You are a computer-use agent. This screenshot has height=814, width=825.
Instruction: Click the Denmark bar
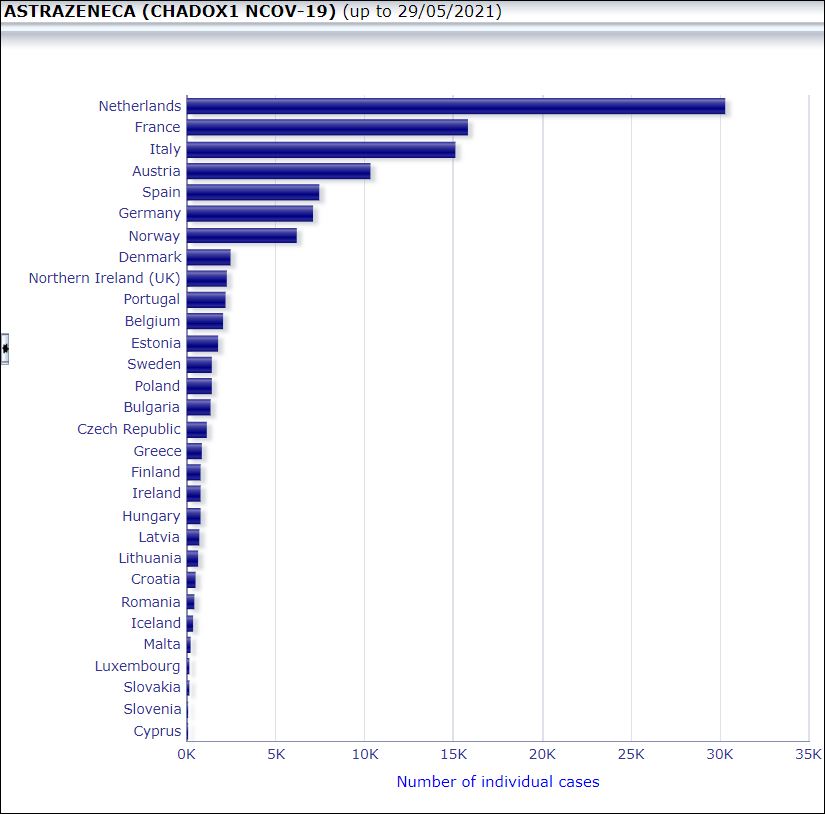(208, 257)
